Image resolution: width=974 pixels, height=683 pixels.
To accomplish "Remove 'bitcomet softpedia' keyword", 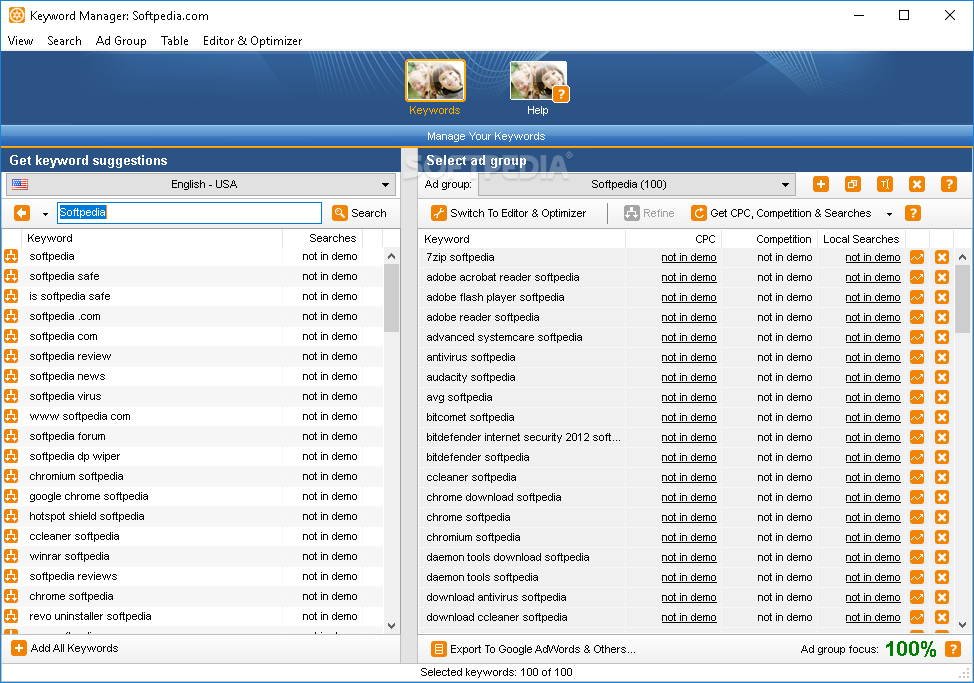I will coord(942,417).
